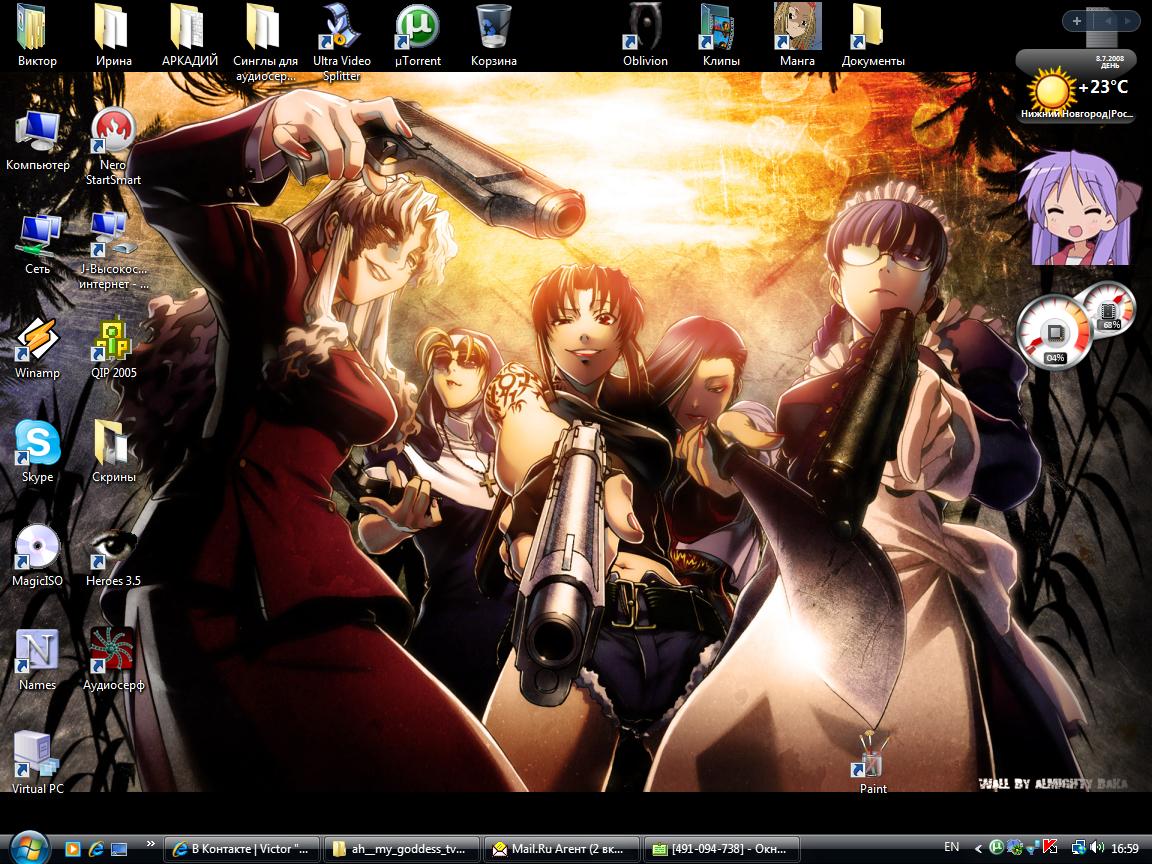
Task: Launch the Winamp shortcut
Action: coord(37,348)
